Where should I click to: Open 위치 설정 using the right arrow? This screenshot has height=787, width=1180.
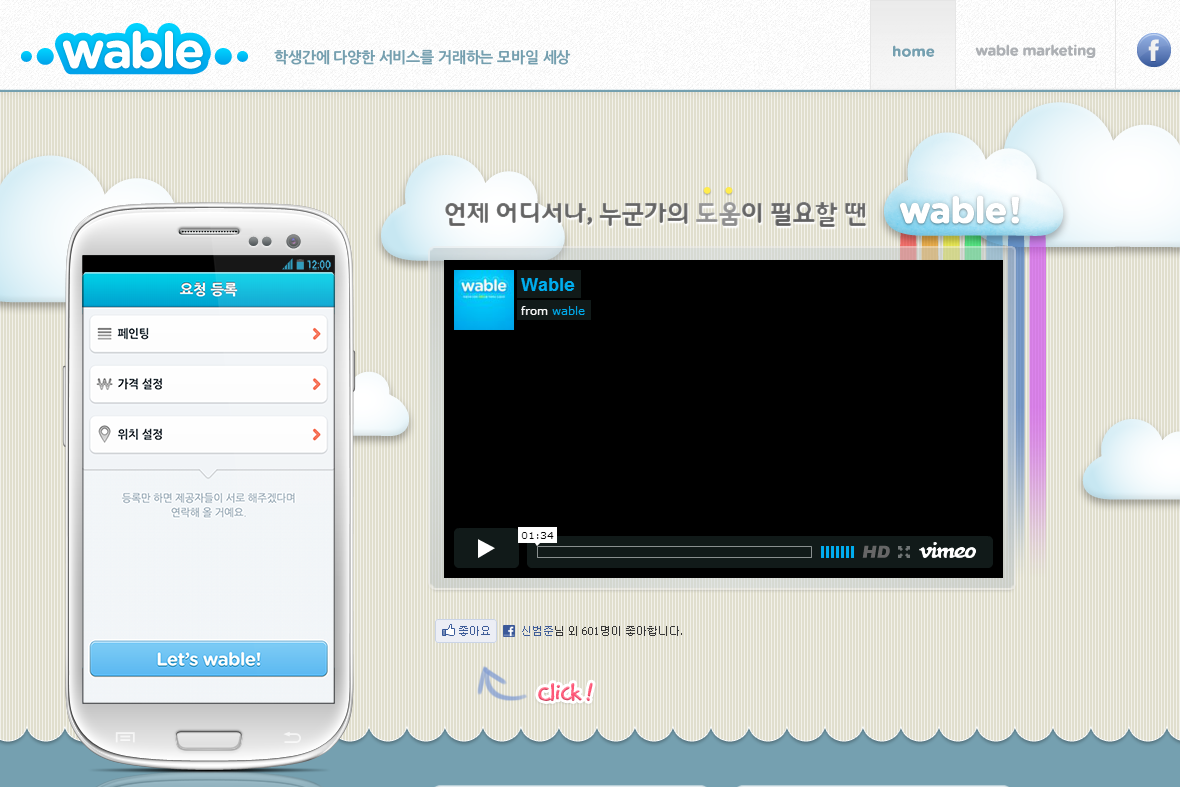point(318,434)
